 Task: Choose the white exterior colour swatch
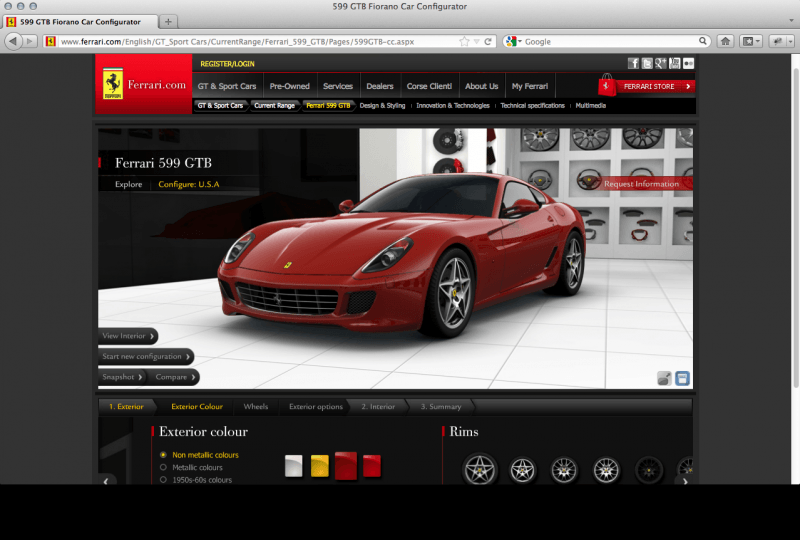(293, 466)
